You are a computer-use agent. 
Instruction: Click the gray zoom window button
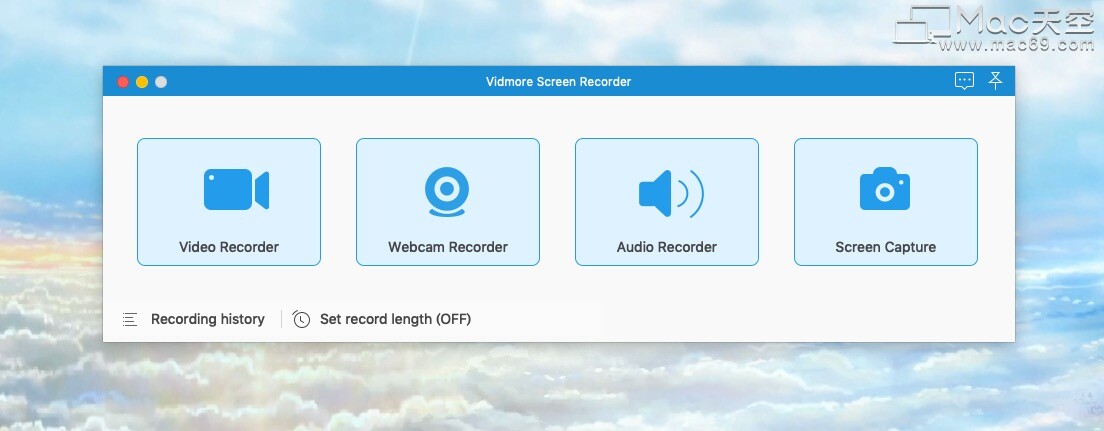point(161,82)
